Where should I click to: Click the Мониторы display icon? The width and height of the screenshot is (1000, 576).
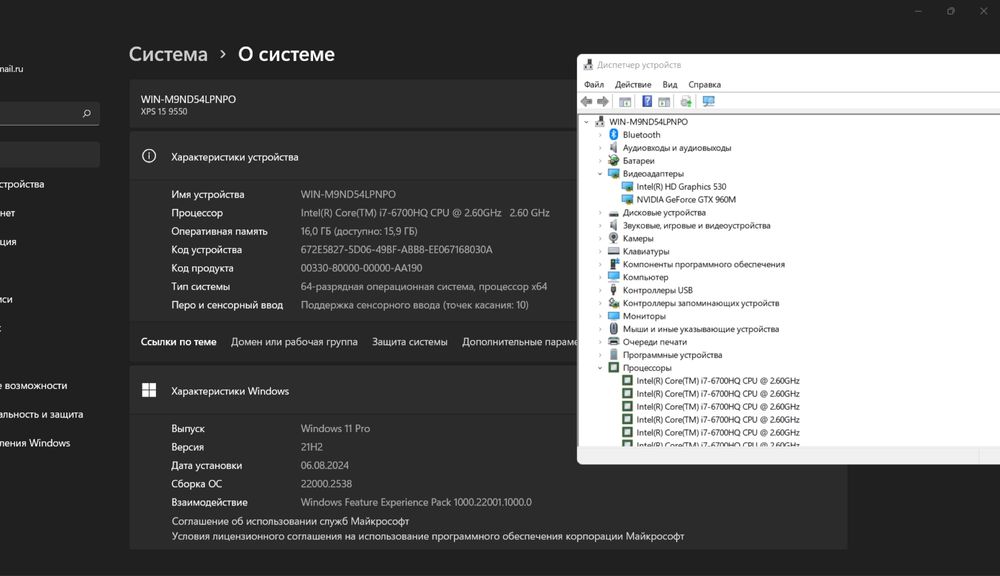[x=614, y=316]
